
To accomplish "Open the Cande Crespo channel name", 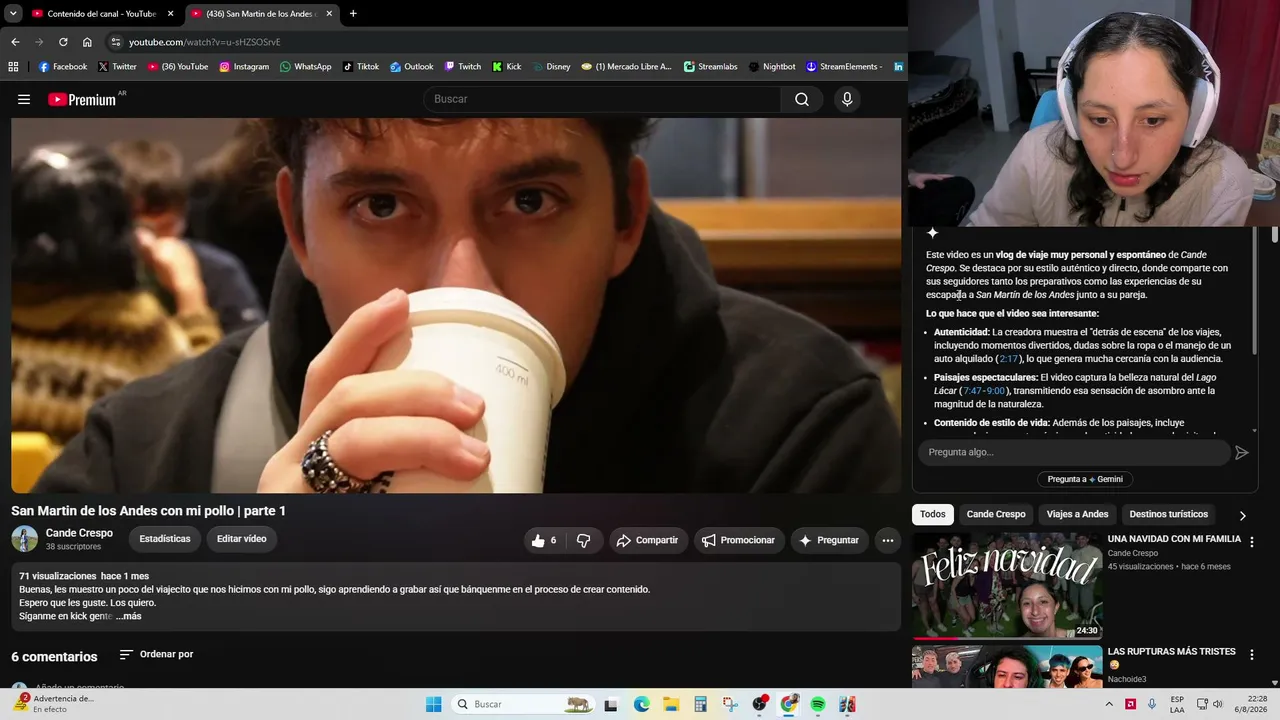I will click(79, 533).
